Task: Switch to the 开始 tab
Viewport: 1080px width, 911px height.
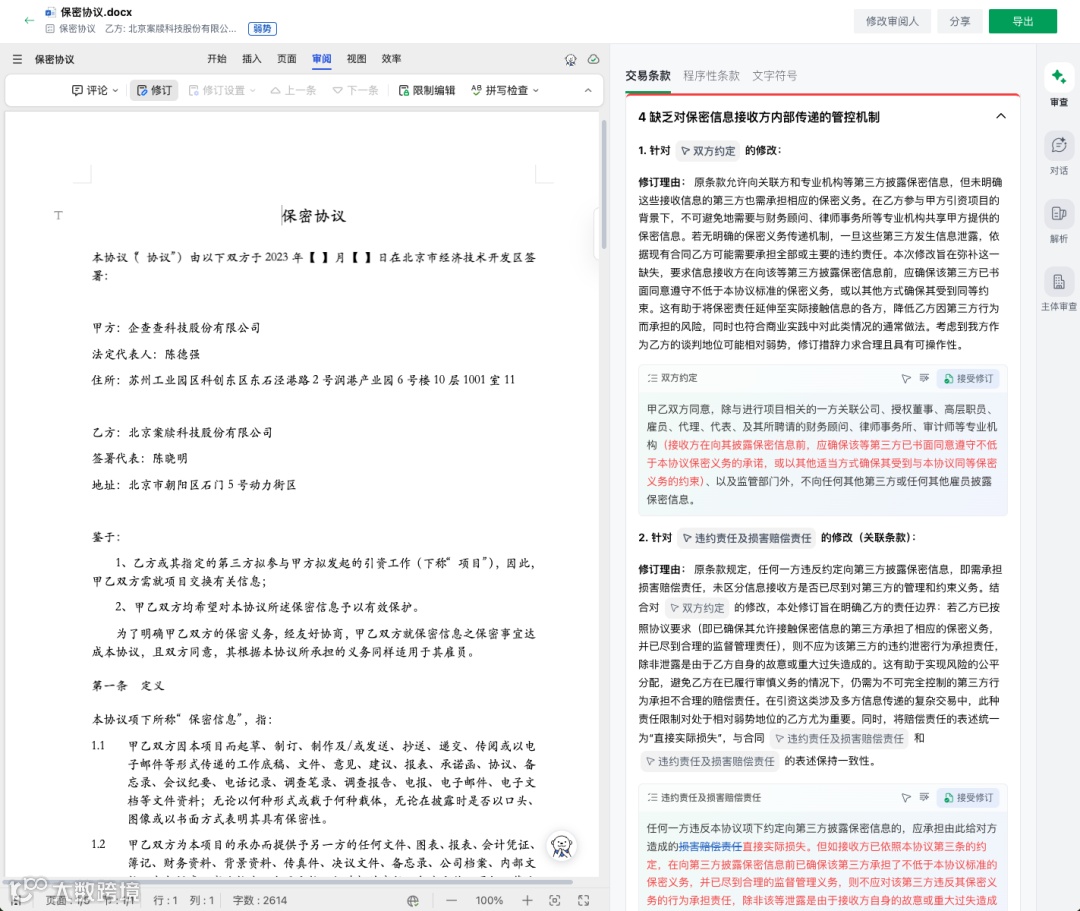Action: (x=217, y=59)
